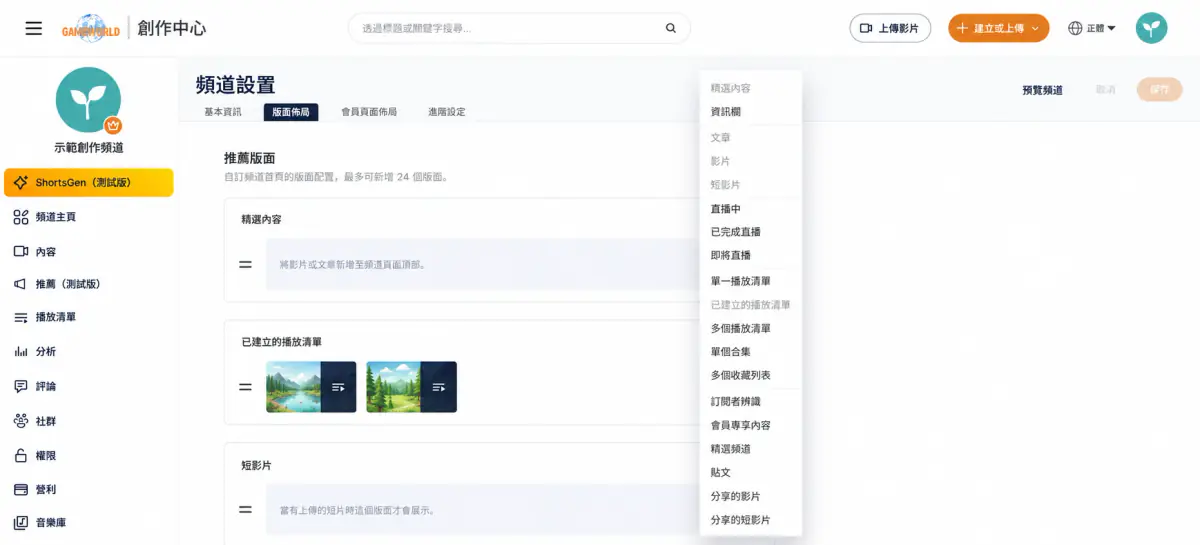Image resolution: width=1200 pixels, height=545 pixels.
Task: Click the 上傳影片 button
Action: coord(890,28)
